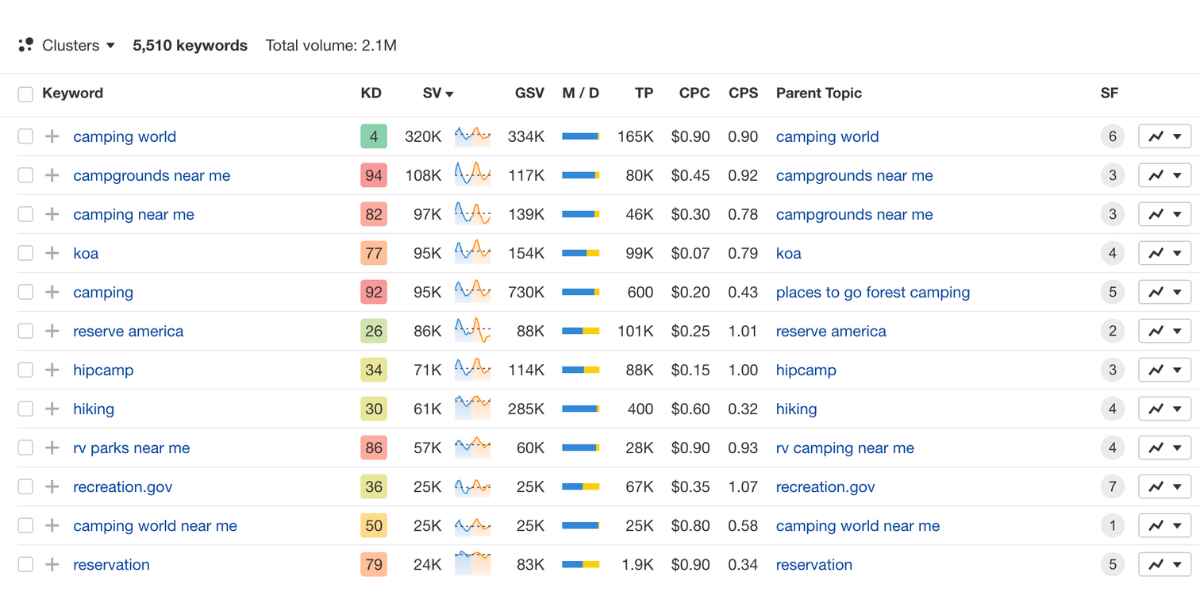
Task: Check the box for reserve america row
Action: pos(25,332)
